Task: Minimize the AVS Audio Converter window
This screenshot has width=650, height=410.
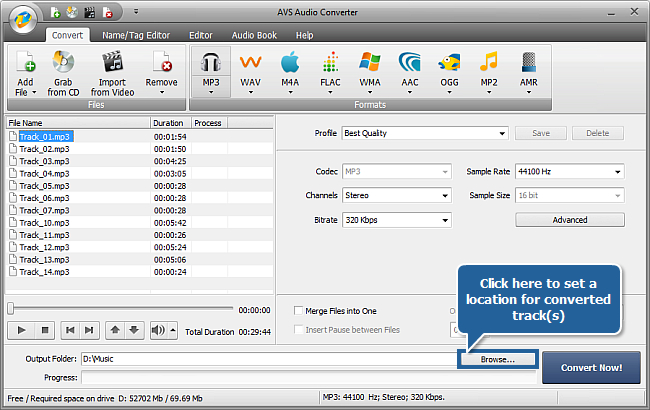Action: point(611,13)
